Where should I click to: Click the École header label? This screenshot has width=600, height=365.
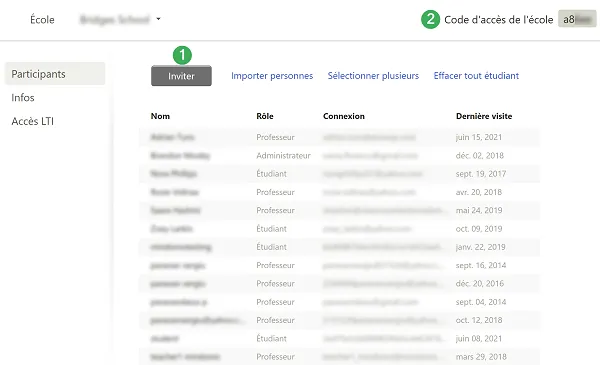[42, 20]
